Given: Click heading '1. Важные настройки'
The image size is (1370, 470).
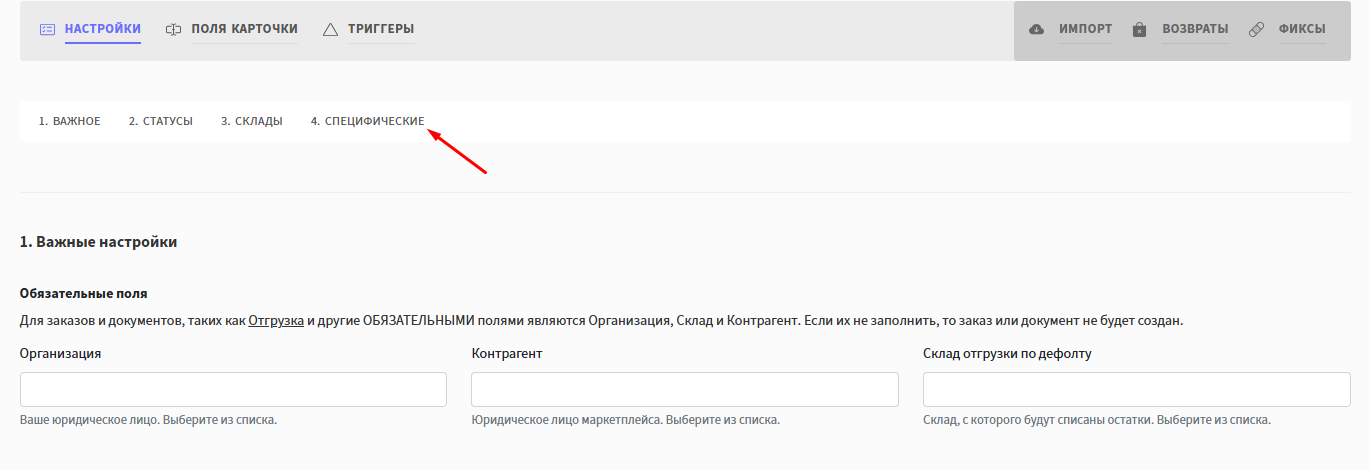Looking at the screenshot, I should point(99,242).
